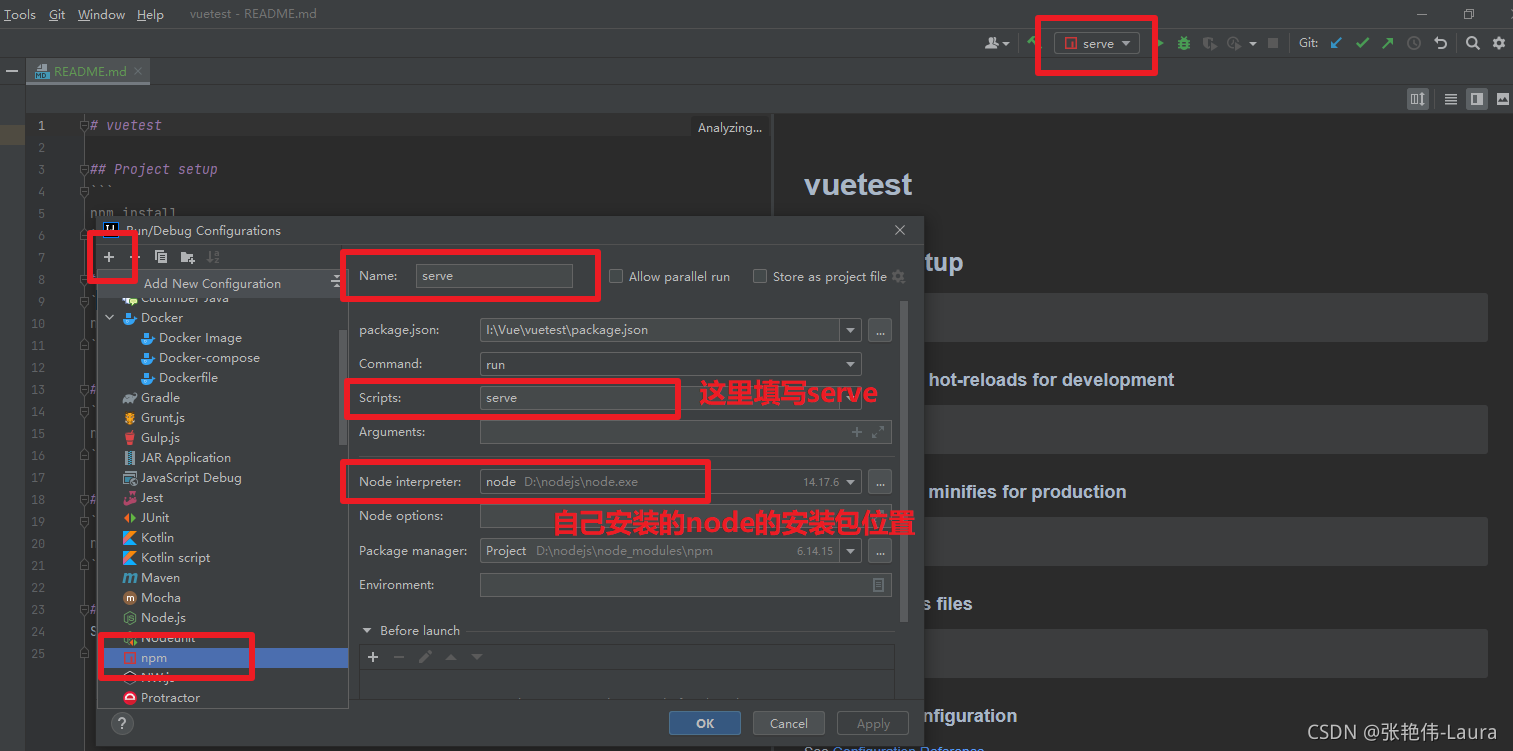Fold the Project setup heading in editor
Viewport: 1513px width, 751px height.
(84, 169)
